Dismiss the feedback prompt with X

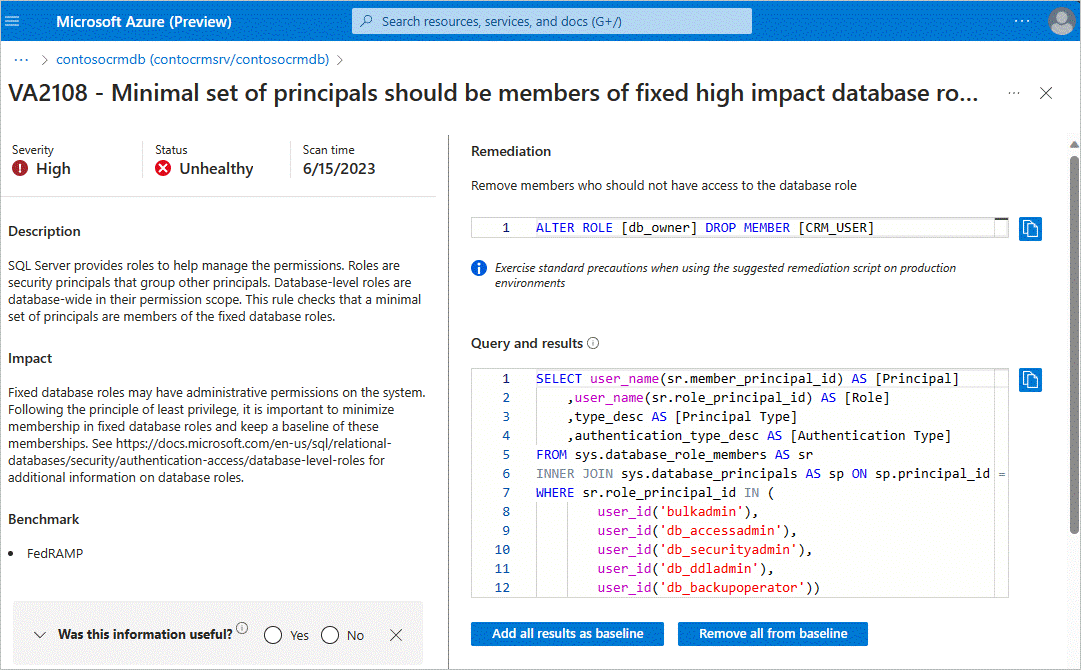pyautogui.click(x=396, y=635)
